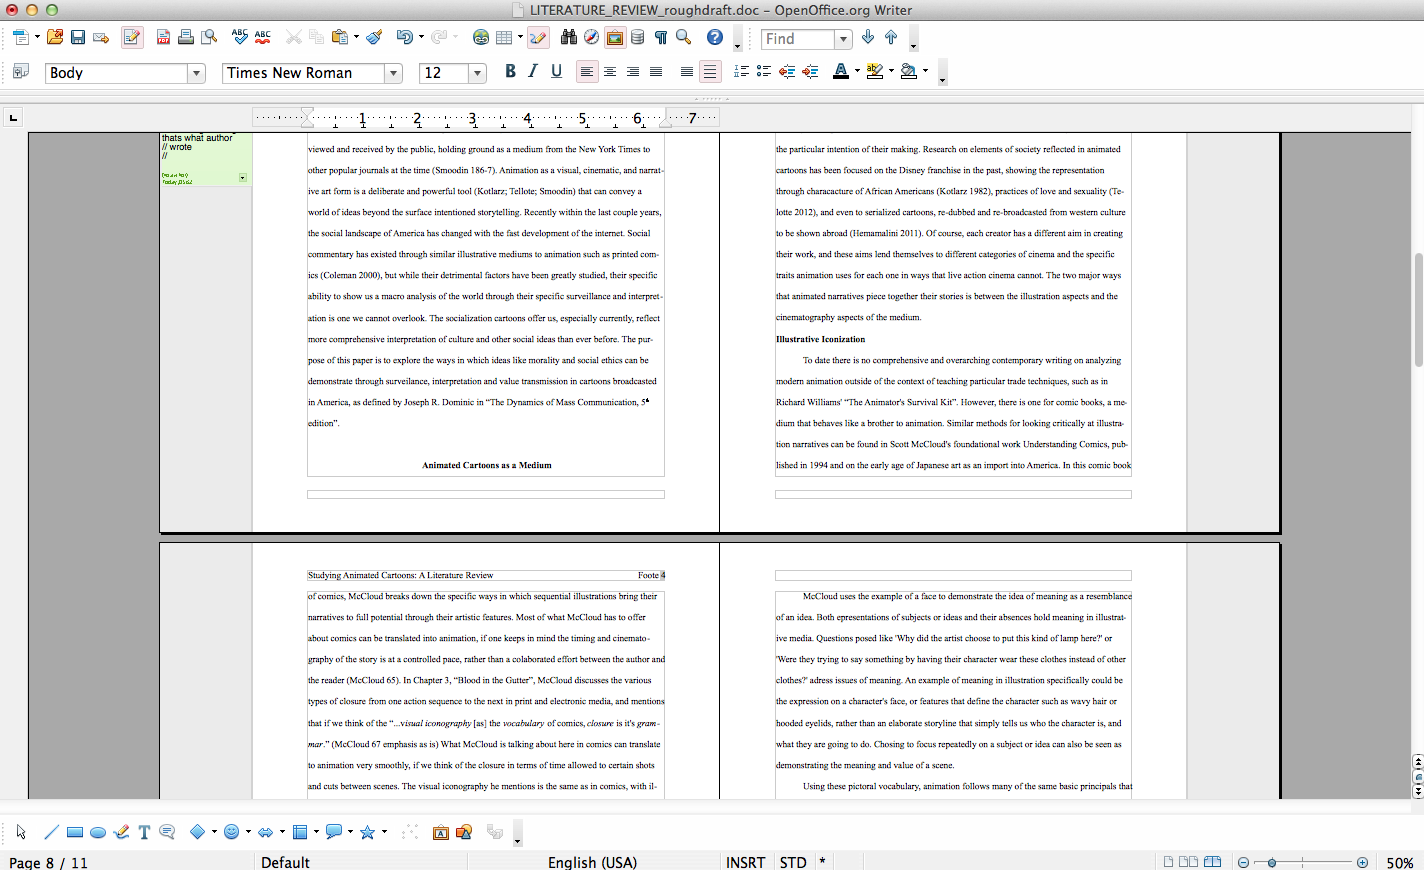Click the English (USA) language status field
The width and height of the screenshot is (1424, 870).
tap(592, 862)
